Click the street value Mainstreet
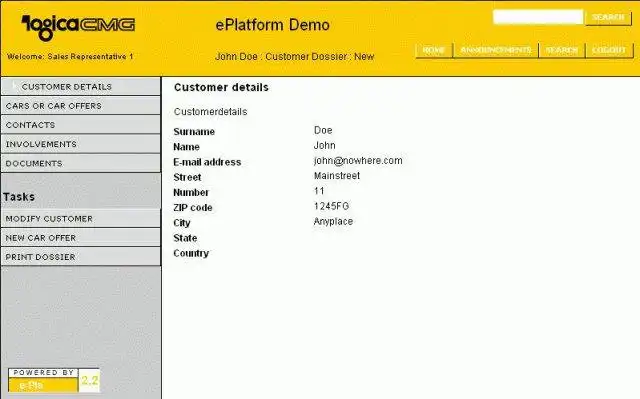This screenshot has height=399, width=640. coord(337,176)
